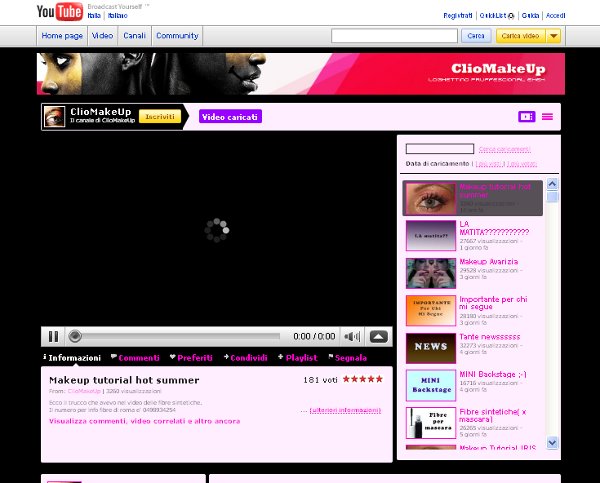The width and height of the screenshot is (600, 483).
Task: Switch to player view layout icon
Action: tap(526, 117)
